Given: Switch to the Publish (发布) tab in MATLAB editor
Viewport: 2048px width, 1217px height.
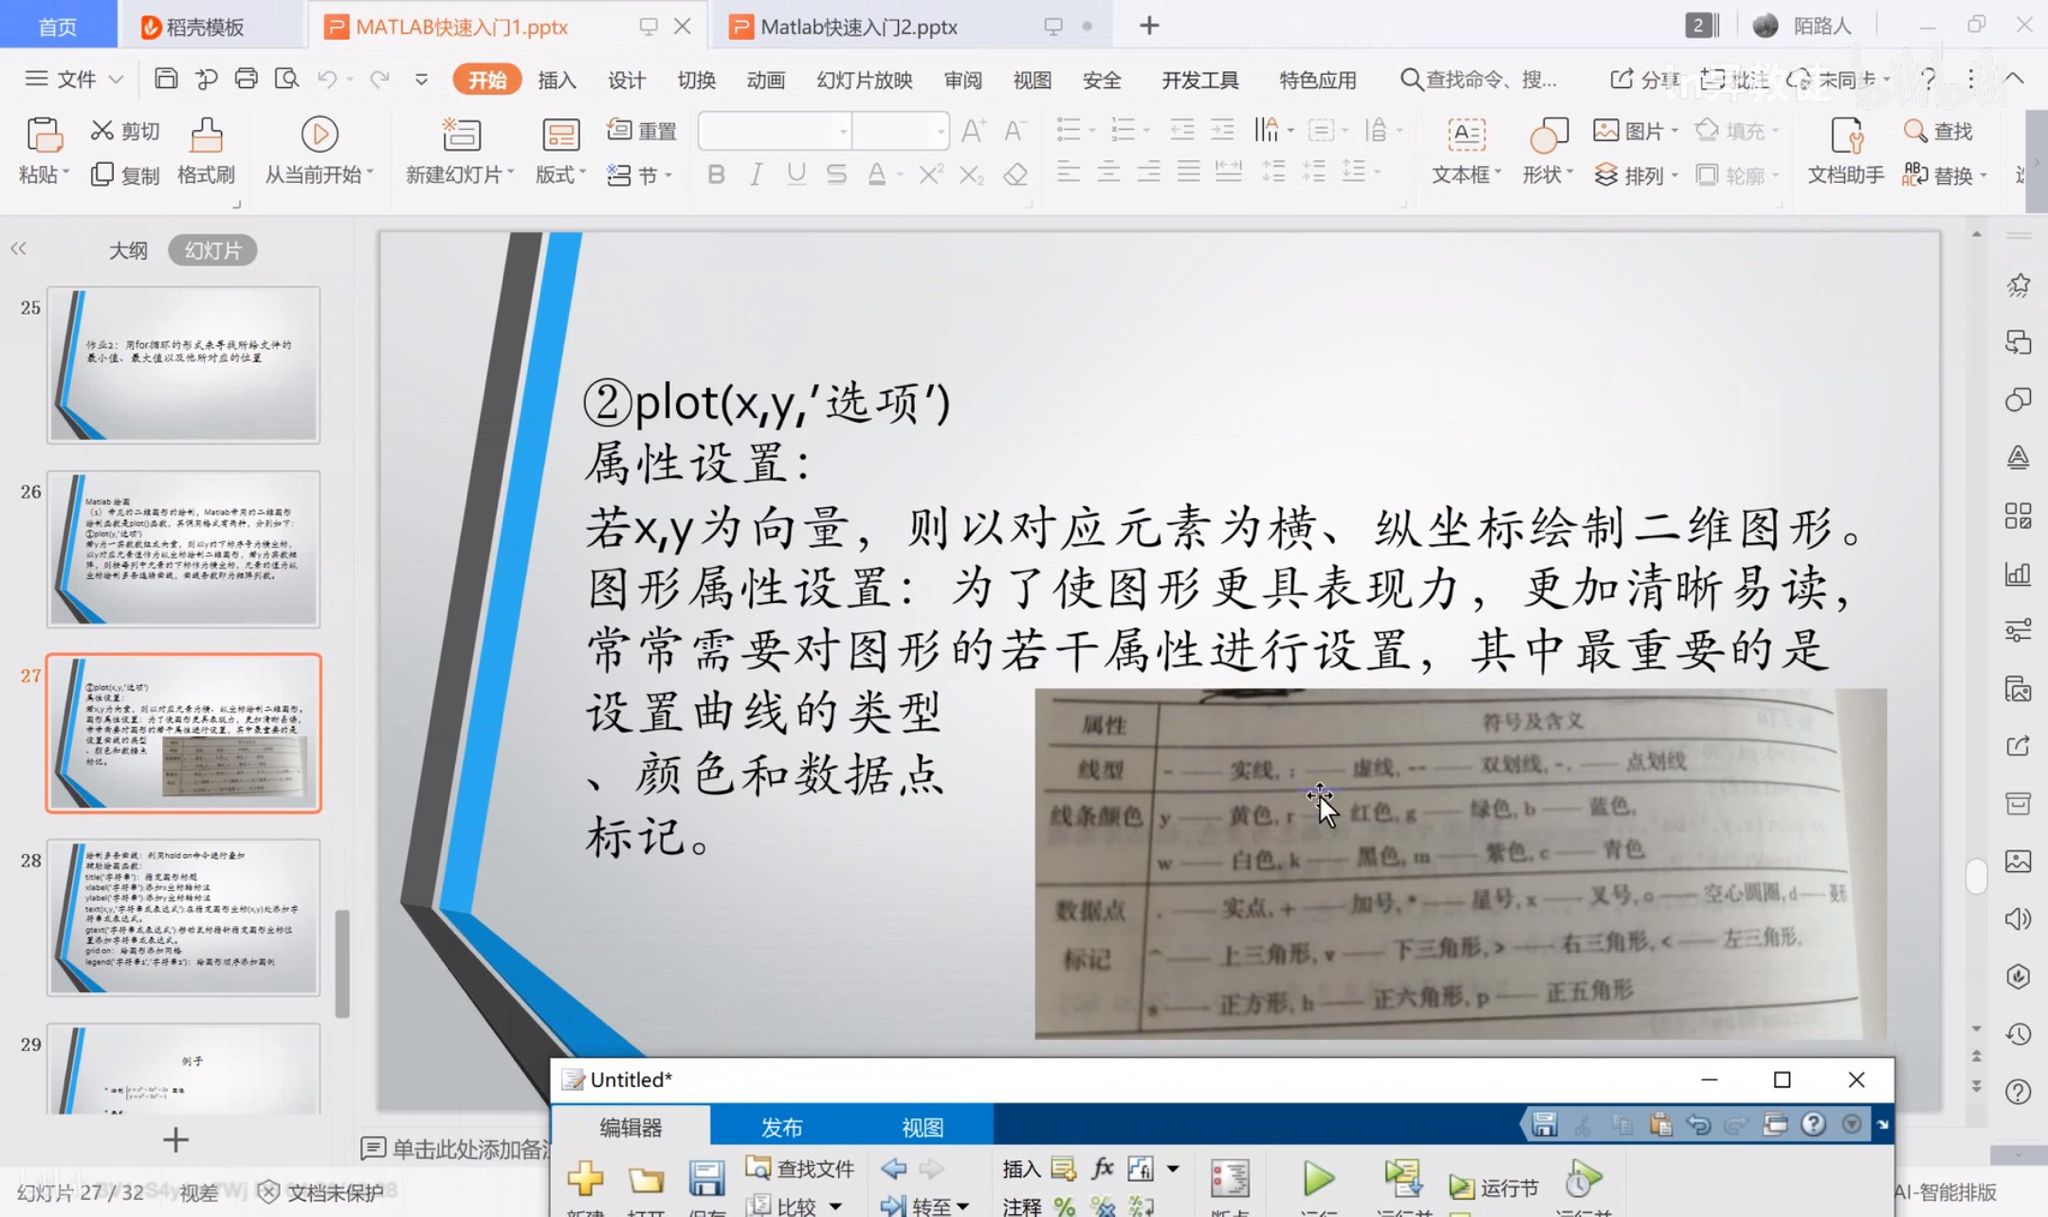Looking at the screenshot, I should pos(781,1127).
